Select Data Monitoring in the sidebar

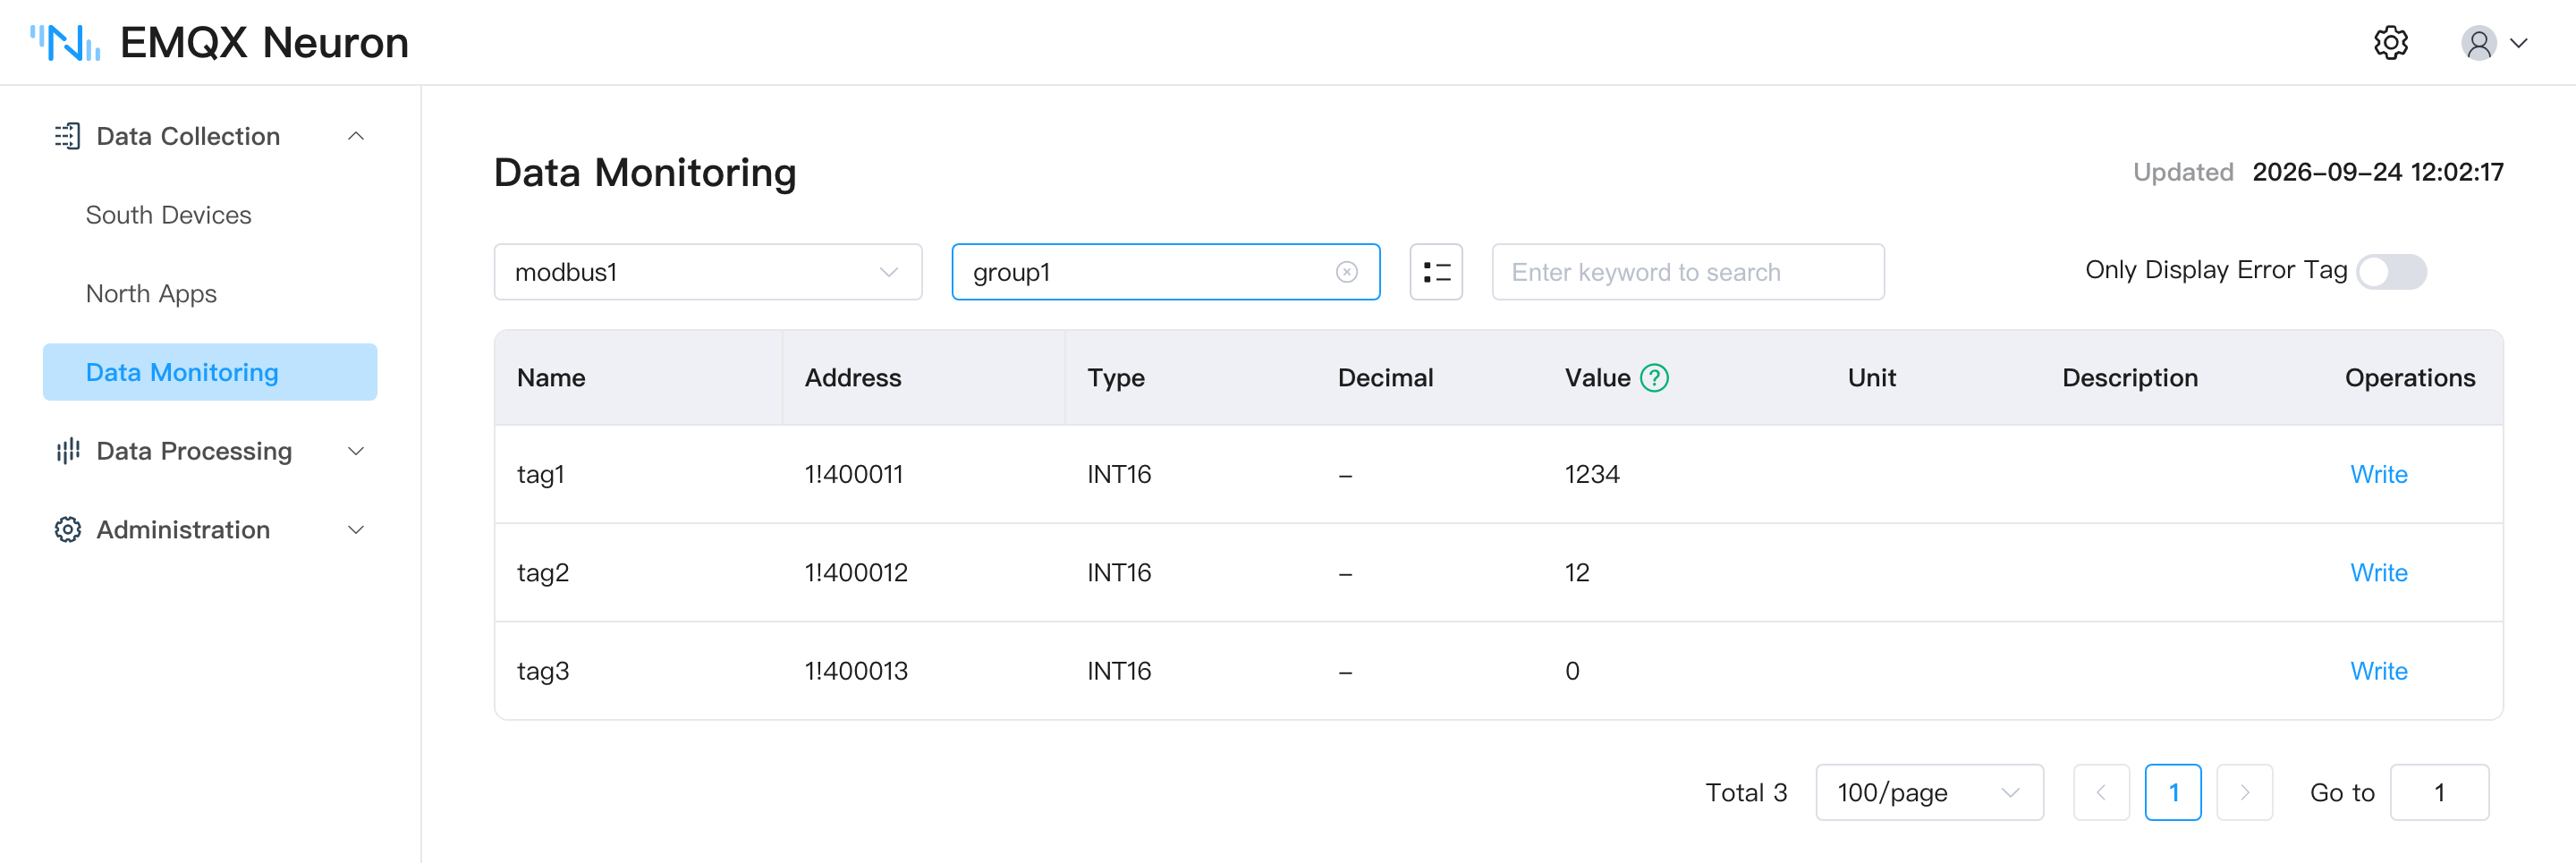[x=210, y=372]
